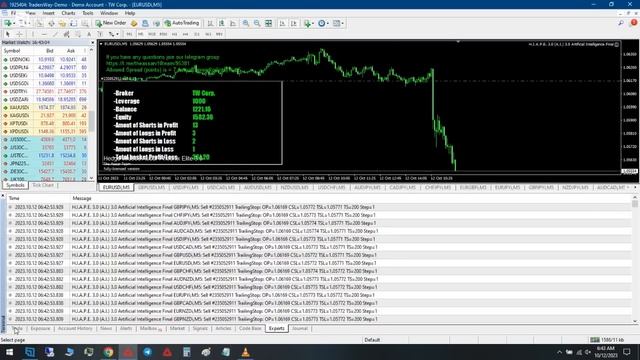Select the Equidistant Channel tool
640x360 pixels.
click(66, 34)
